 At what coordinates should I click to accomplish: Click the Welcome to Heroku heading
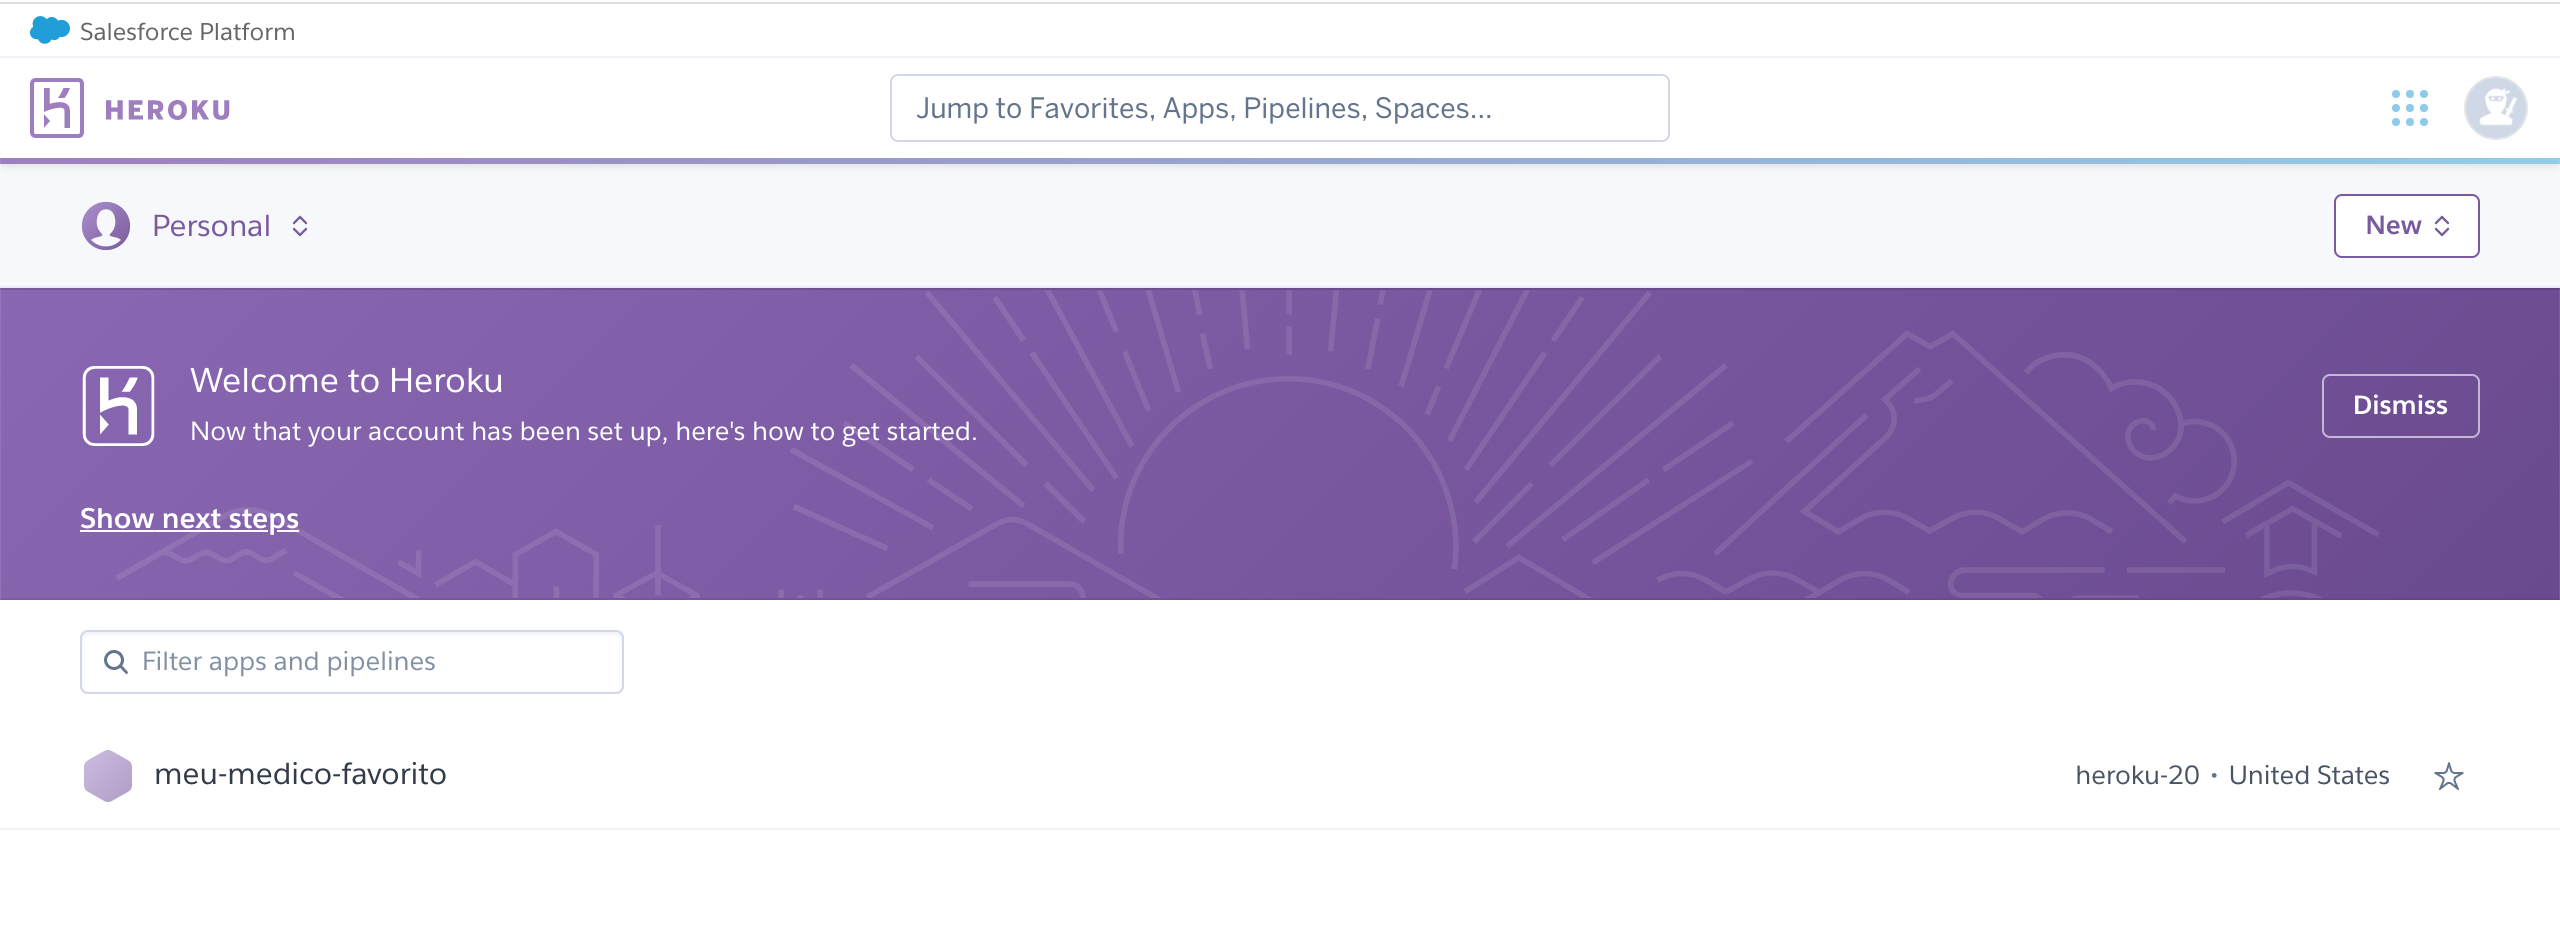[x=346, y=381]
